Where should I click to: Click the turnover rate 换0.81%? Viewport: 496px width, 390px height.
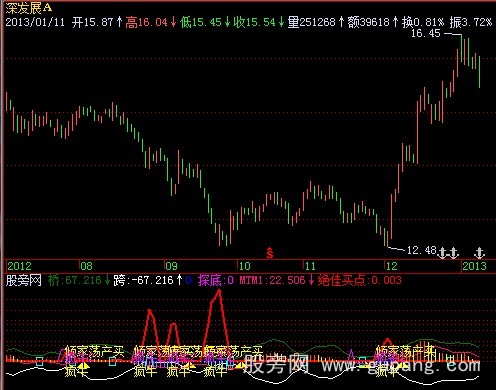pos(423,22)
